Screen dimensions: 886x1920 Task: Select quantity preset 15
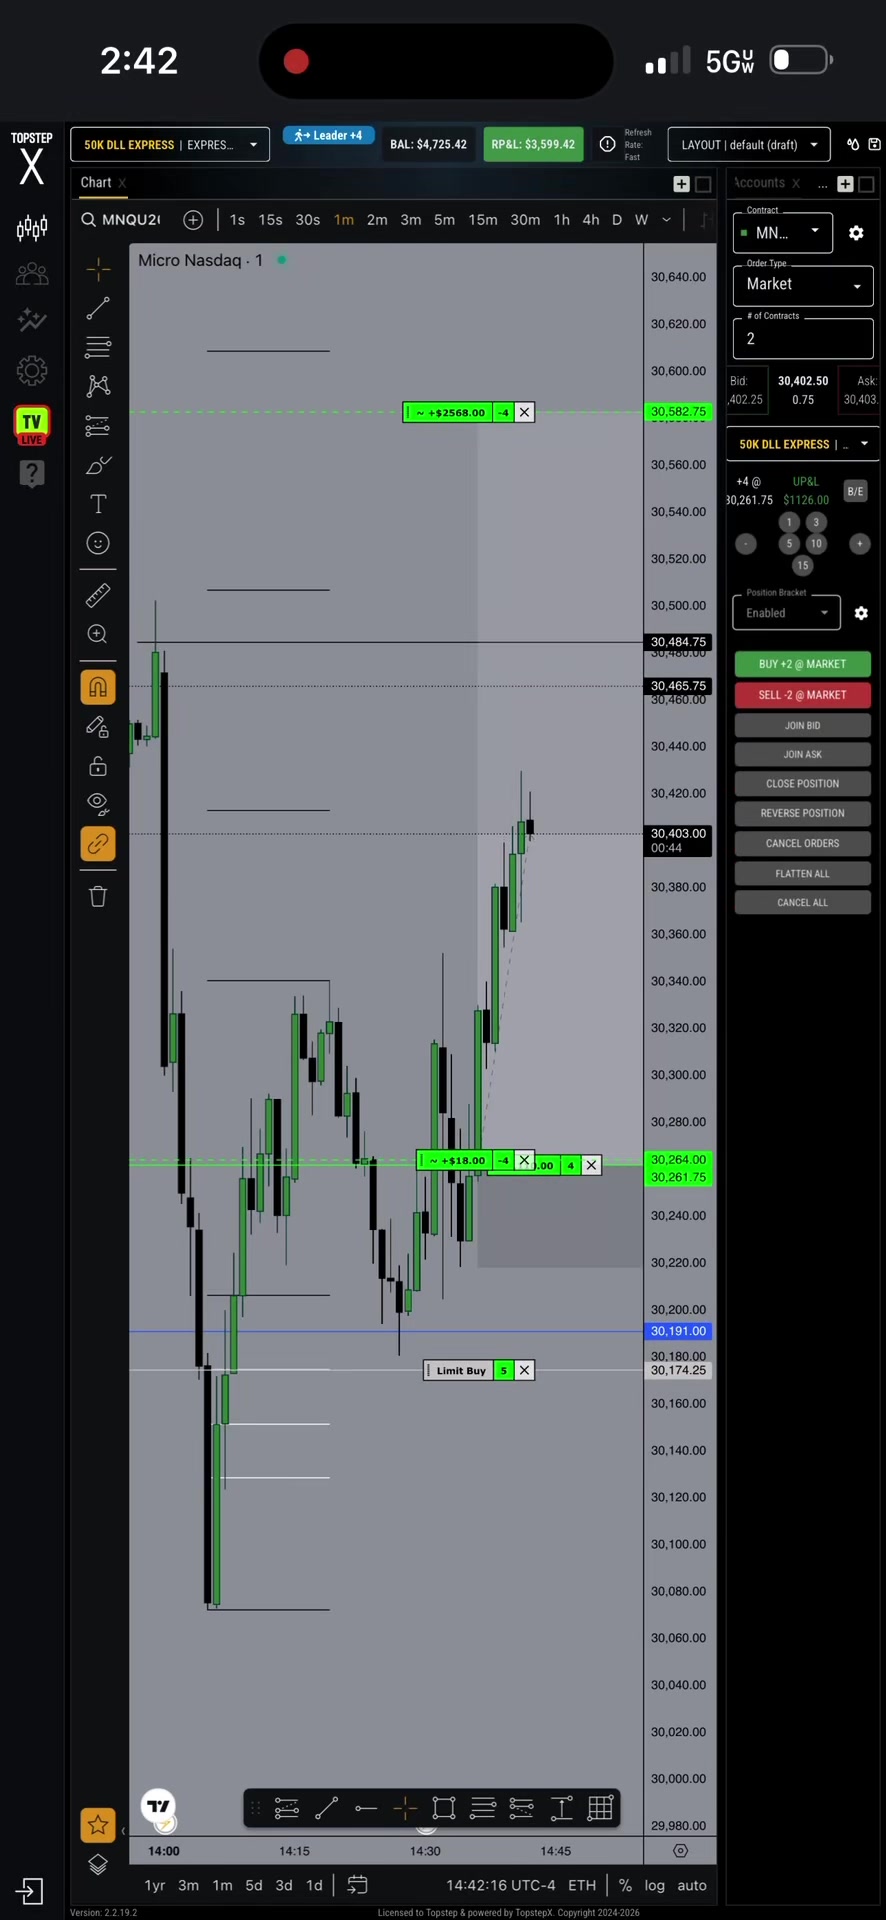(802, 566)
